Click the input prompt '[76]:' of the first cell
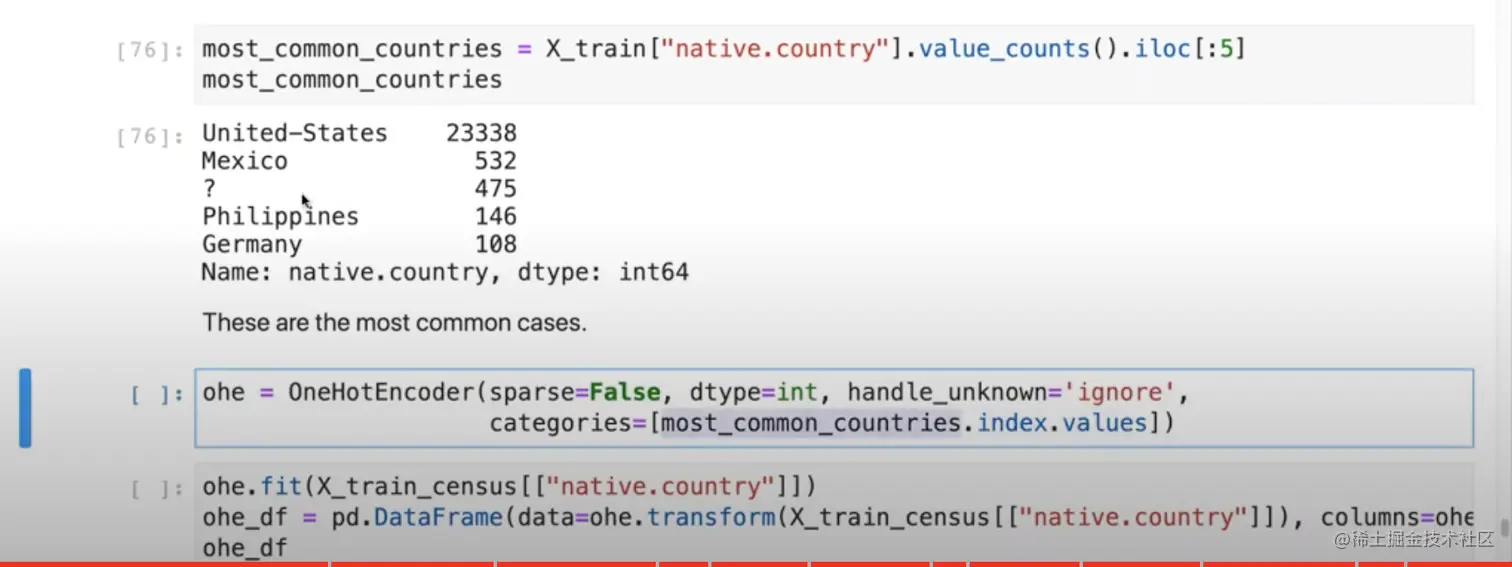Viewport: 1512px width, 567px height. 150,50
